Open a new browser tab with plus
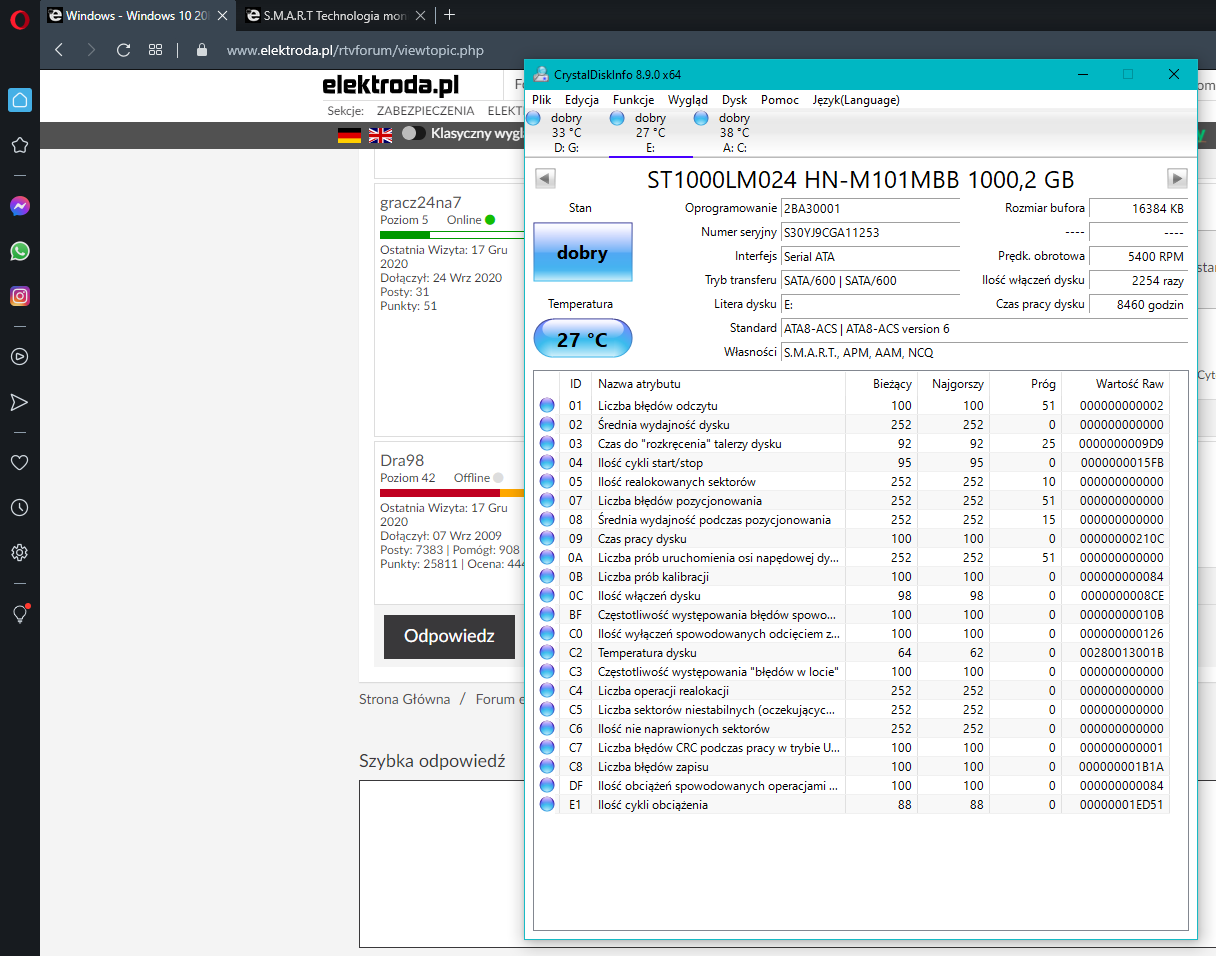 click(450, 15)
